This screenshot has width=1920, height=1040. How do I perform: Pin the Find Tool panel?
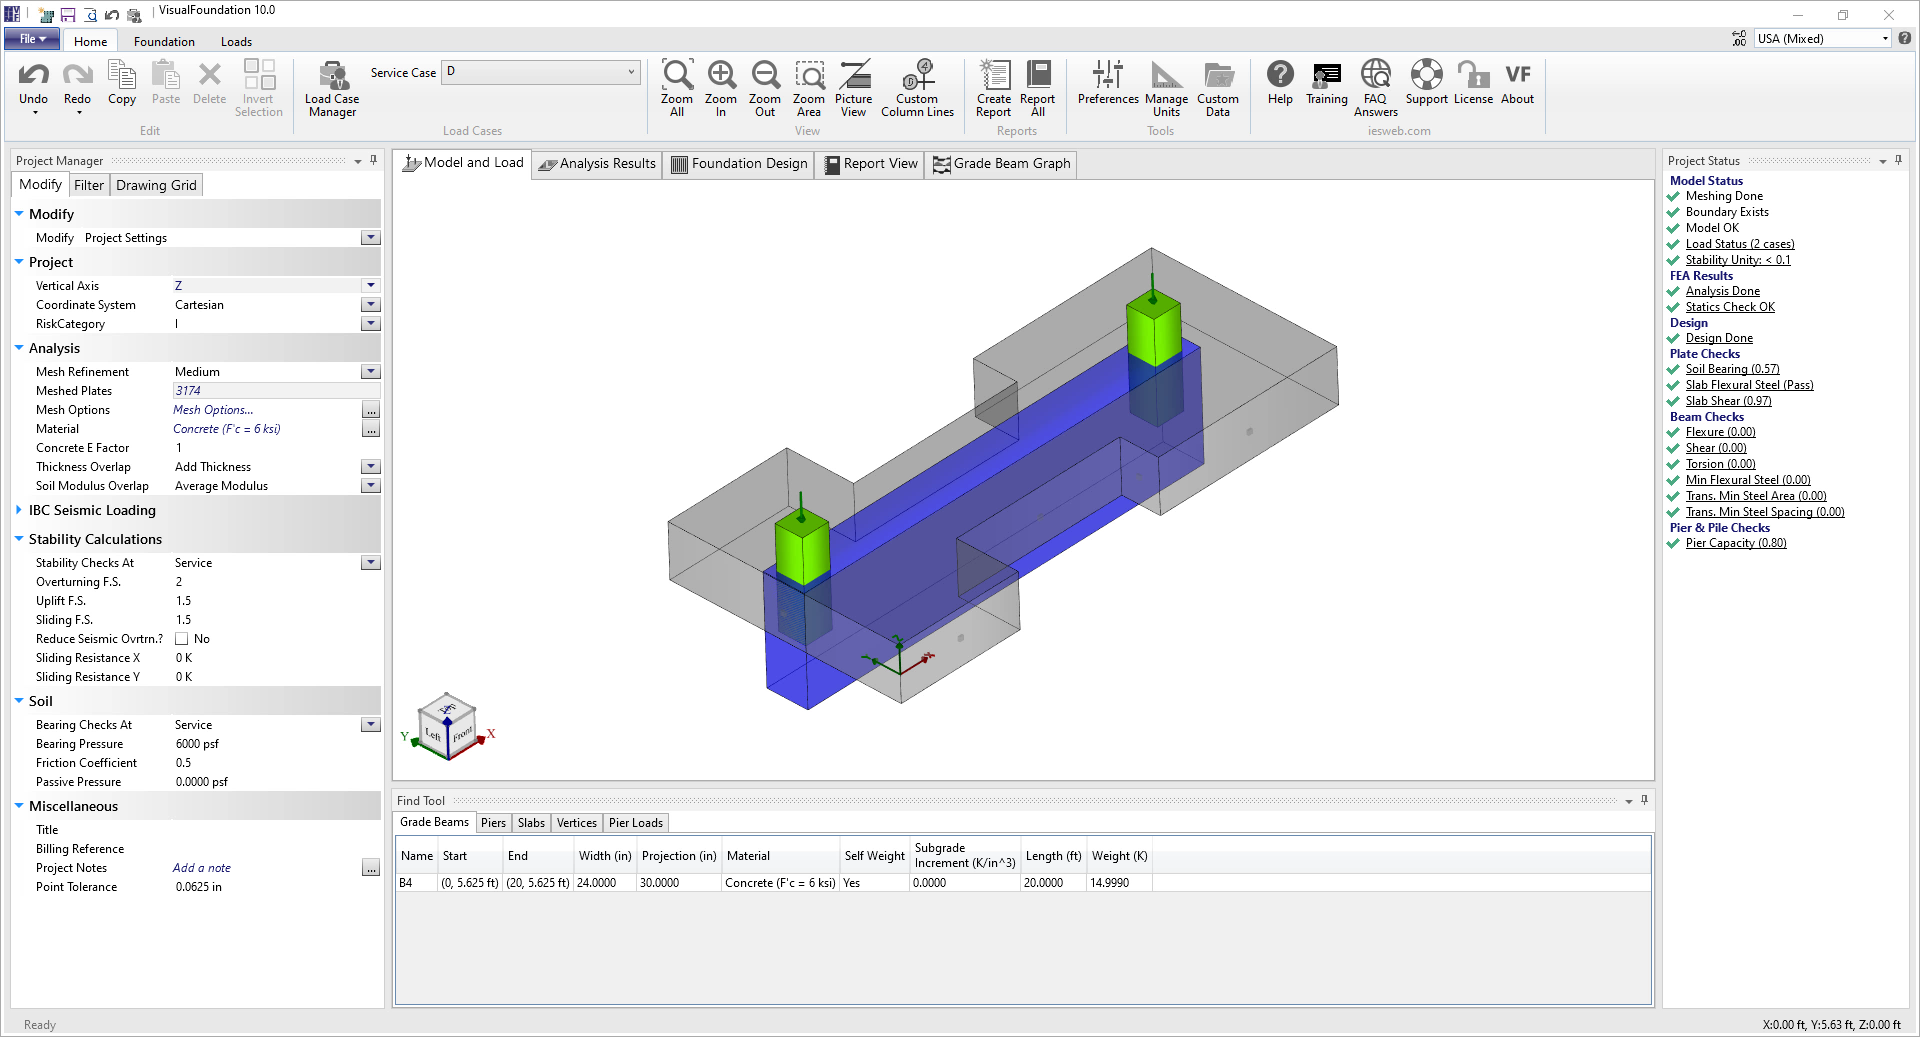[x=1644, y=800]
